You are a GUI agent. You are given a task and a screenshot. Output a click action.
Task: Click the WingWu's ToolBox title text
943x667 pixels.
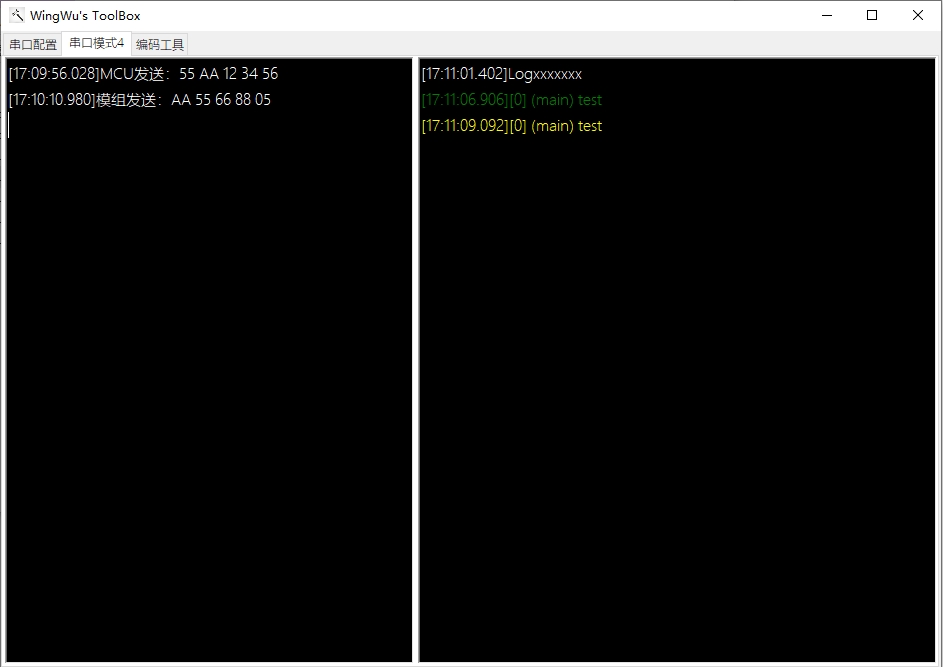[x=85, y=15]
